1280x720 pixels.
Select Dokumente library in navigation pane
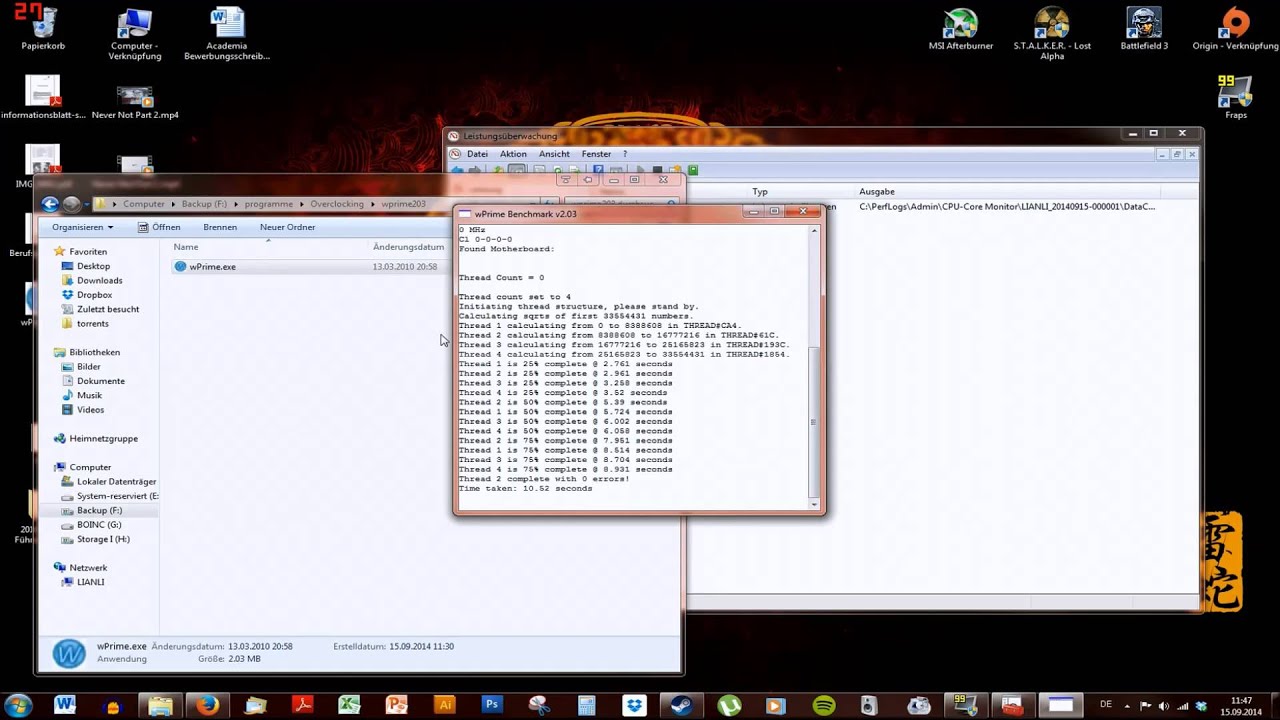(100, 381)
